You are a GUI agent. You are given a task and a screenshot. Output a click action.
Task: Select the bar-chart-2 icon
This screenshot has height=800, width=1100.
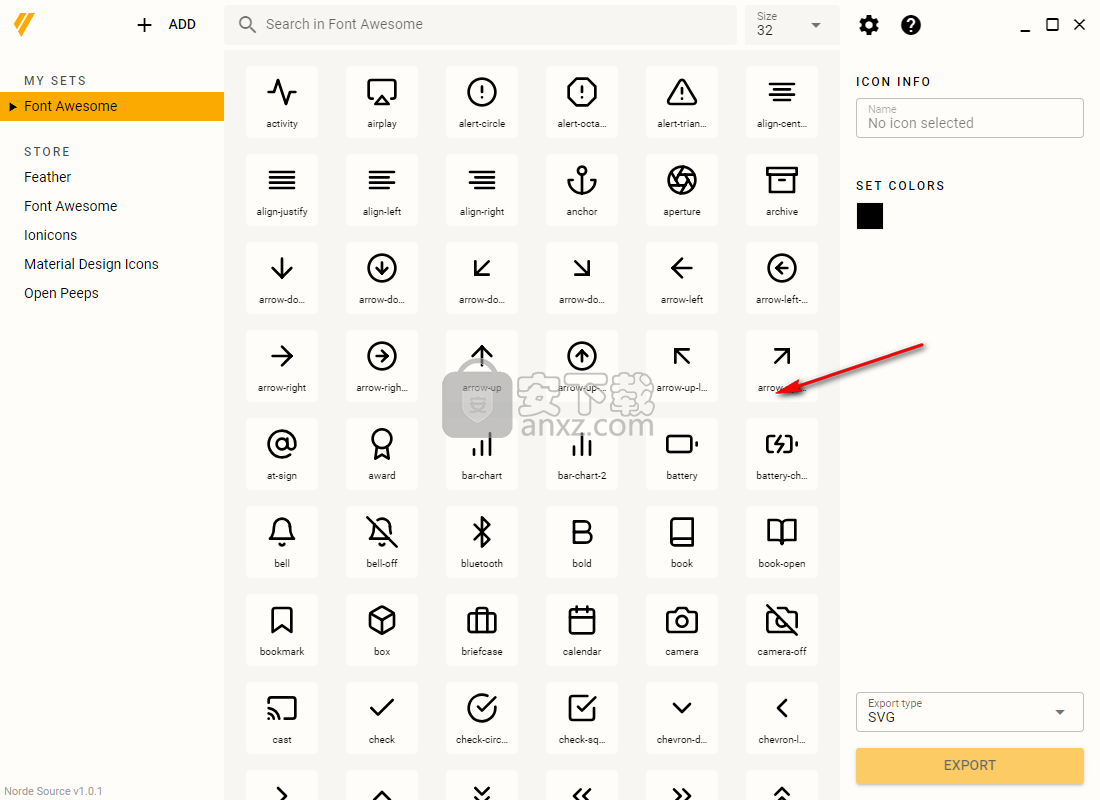coord(582,453)
